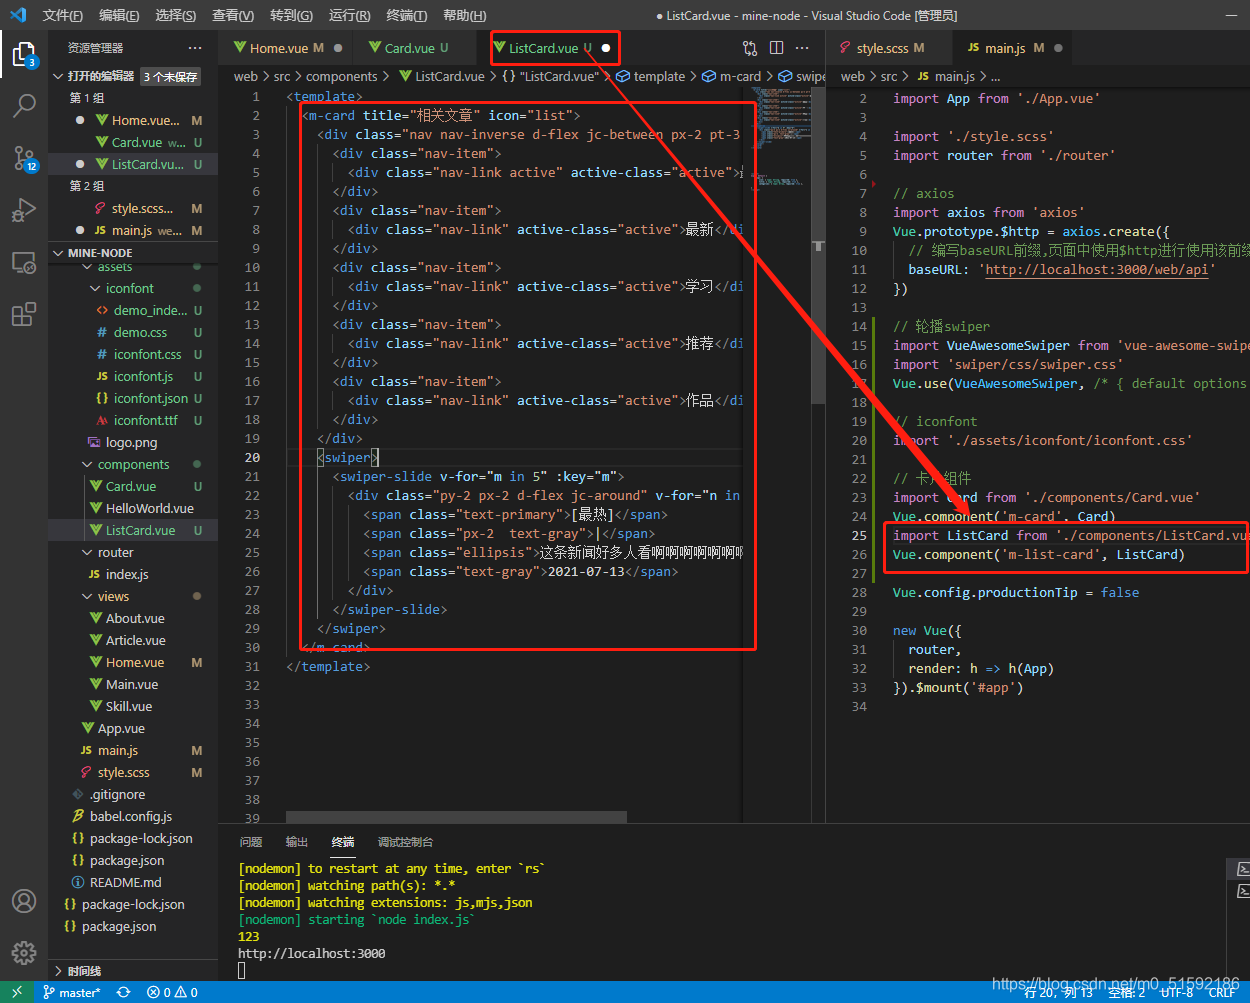Screen dimensions: 1250x1003
Task: Open the 转到(G) menu
Action: coord(291,15)
